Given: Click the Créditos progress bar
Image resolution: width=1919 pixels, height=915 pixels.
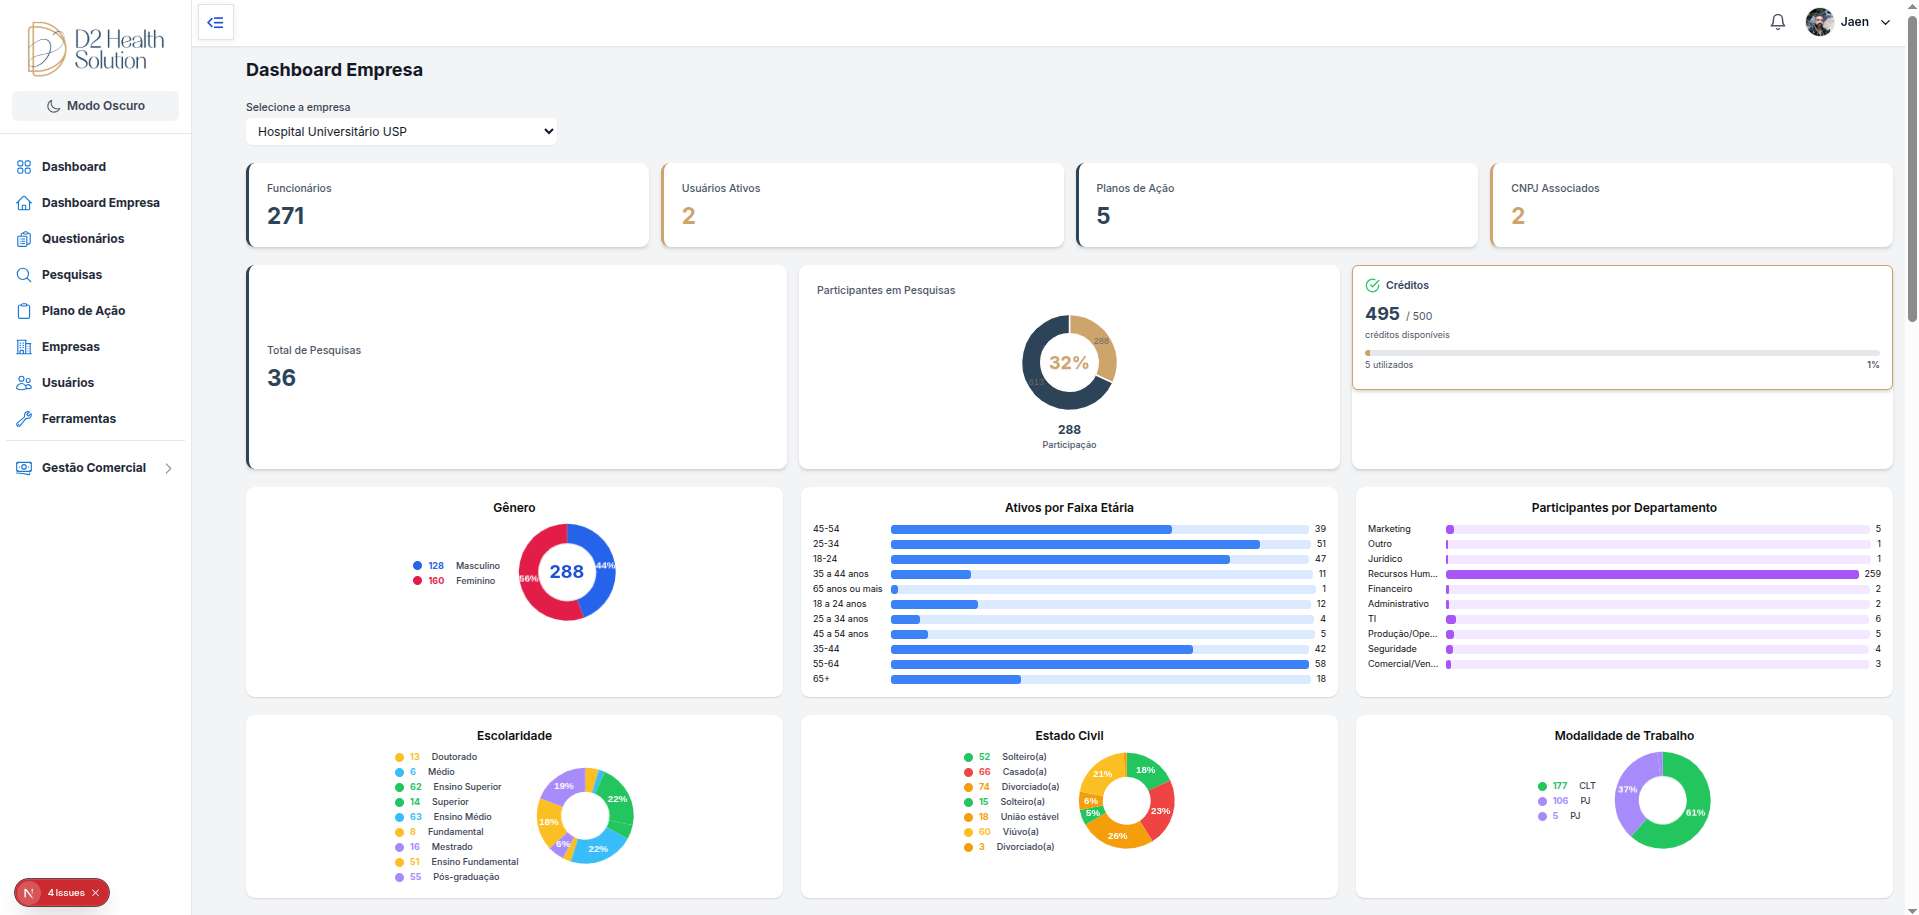Looking at the screenshot, I should point(1620,352).
